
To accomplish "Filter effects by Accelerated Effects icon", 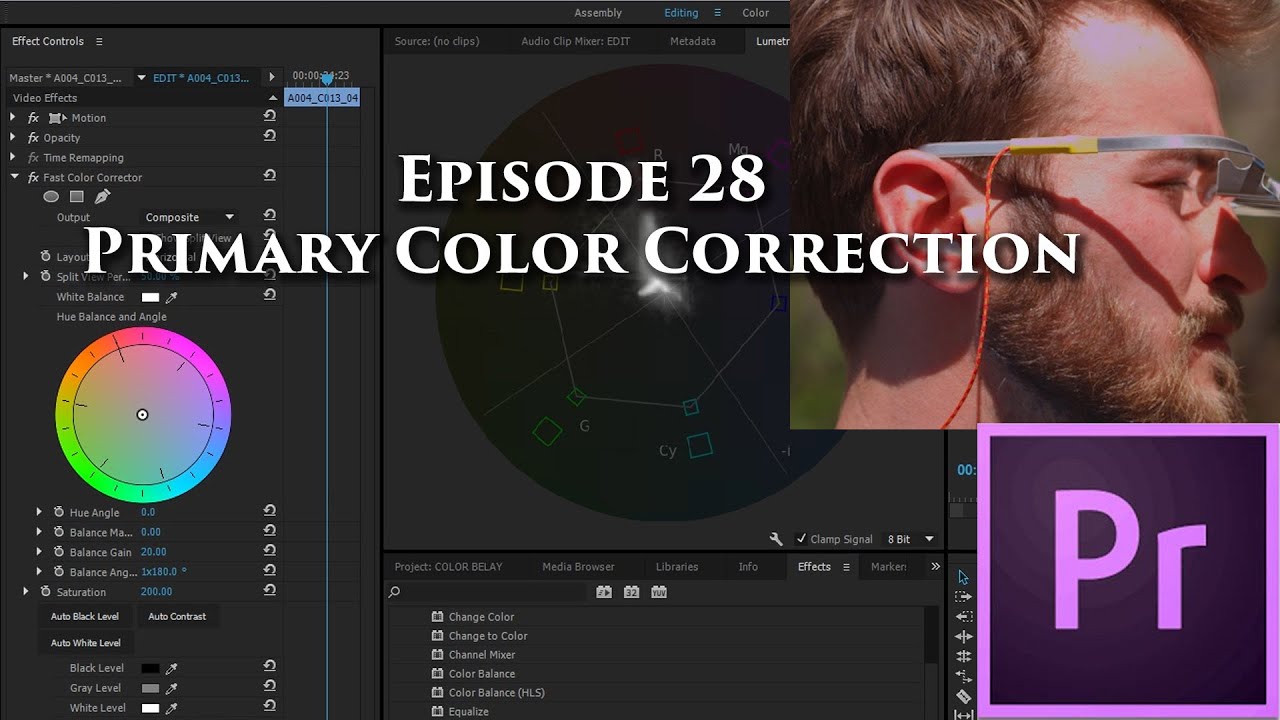I will tap(604, 592).
